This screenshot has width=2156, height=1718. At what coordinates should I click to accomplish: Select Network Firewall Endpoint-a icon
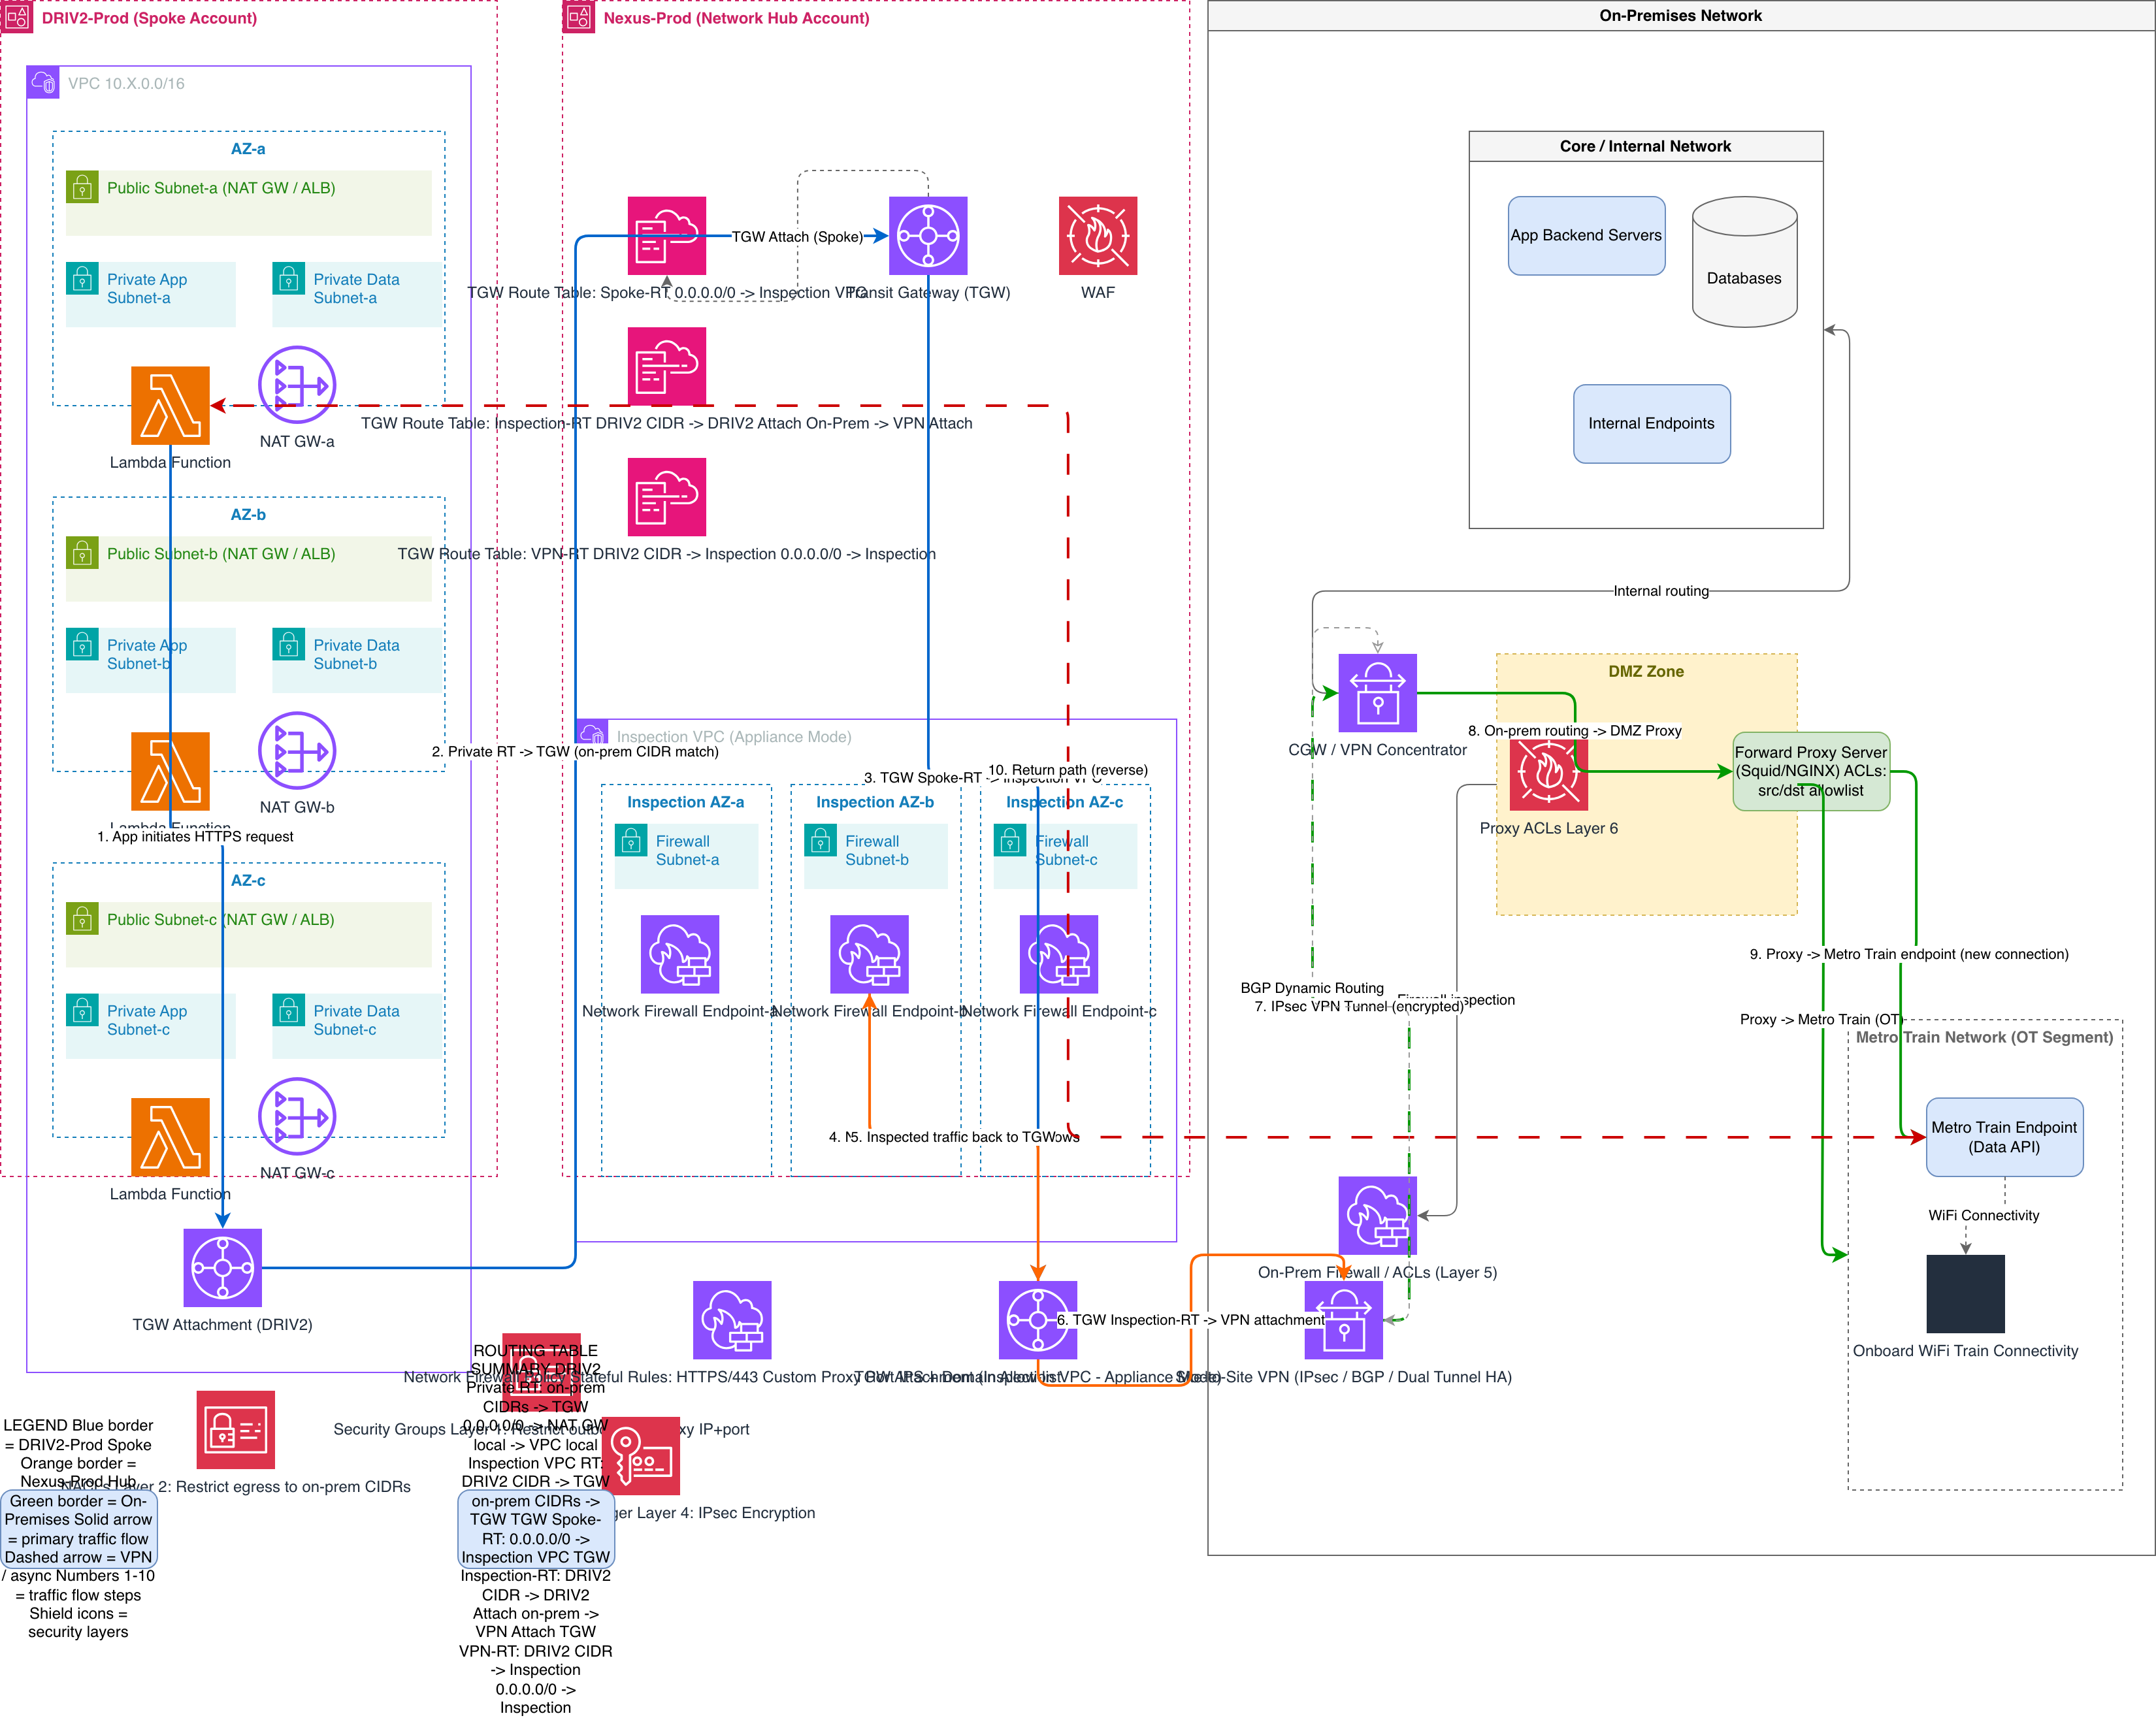[680, 954]
